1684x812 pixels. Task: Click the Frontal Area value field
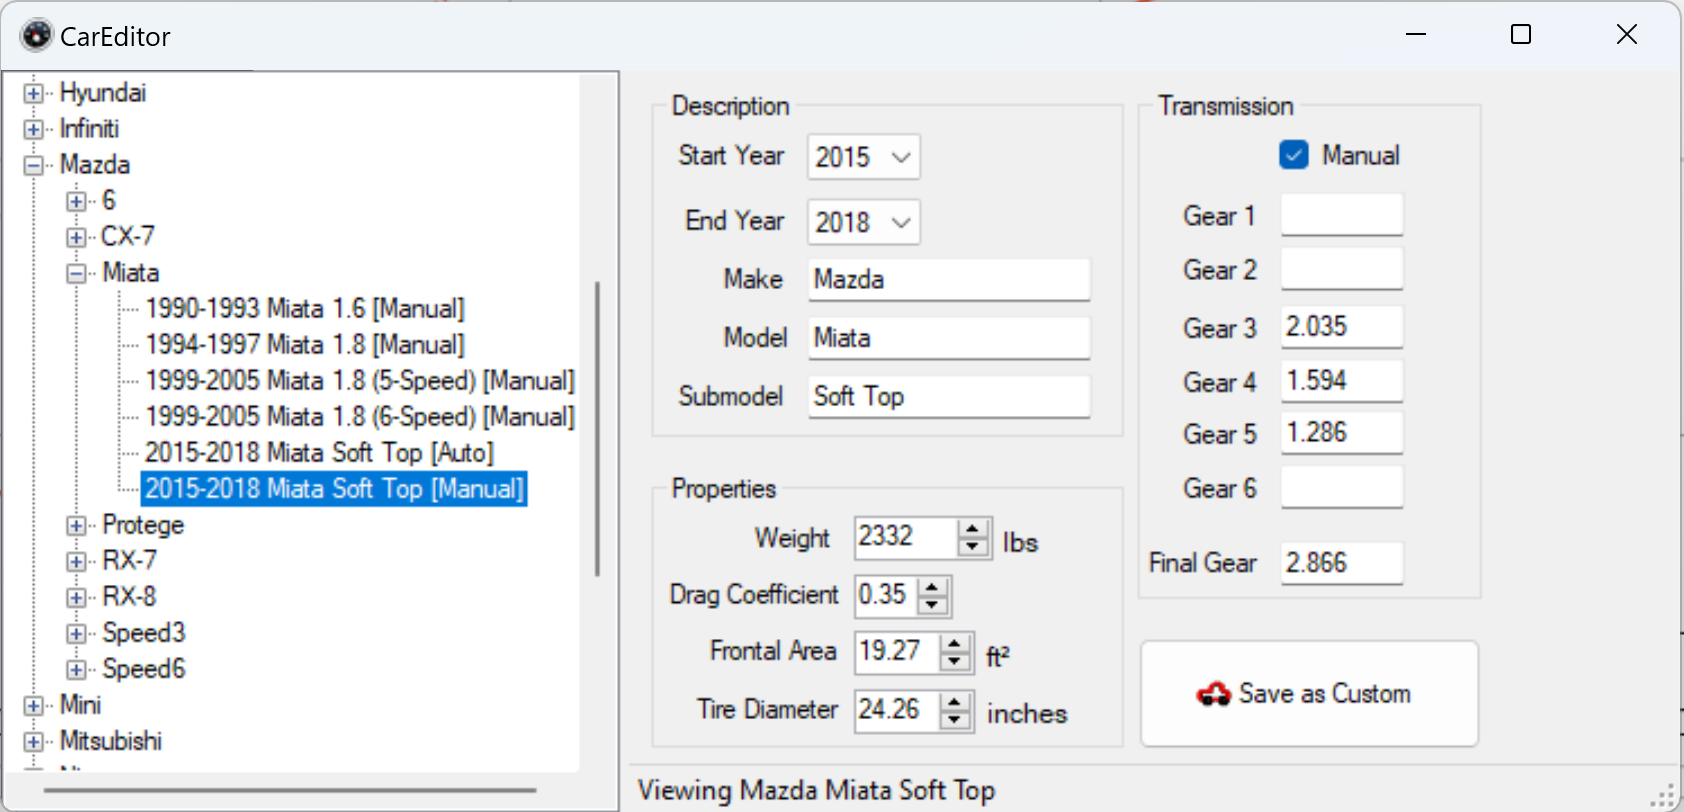[x=897, y=652]
